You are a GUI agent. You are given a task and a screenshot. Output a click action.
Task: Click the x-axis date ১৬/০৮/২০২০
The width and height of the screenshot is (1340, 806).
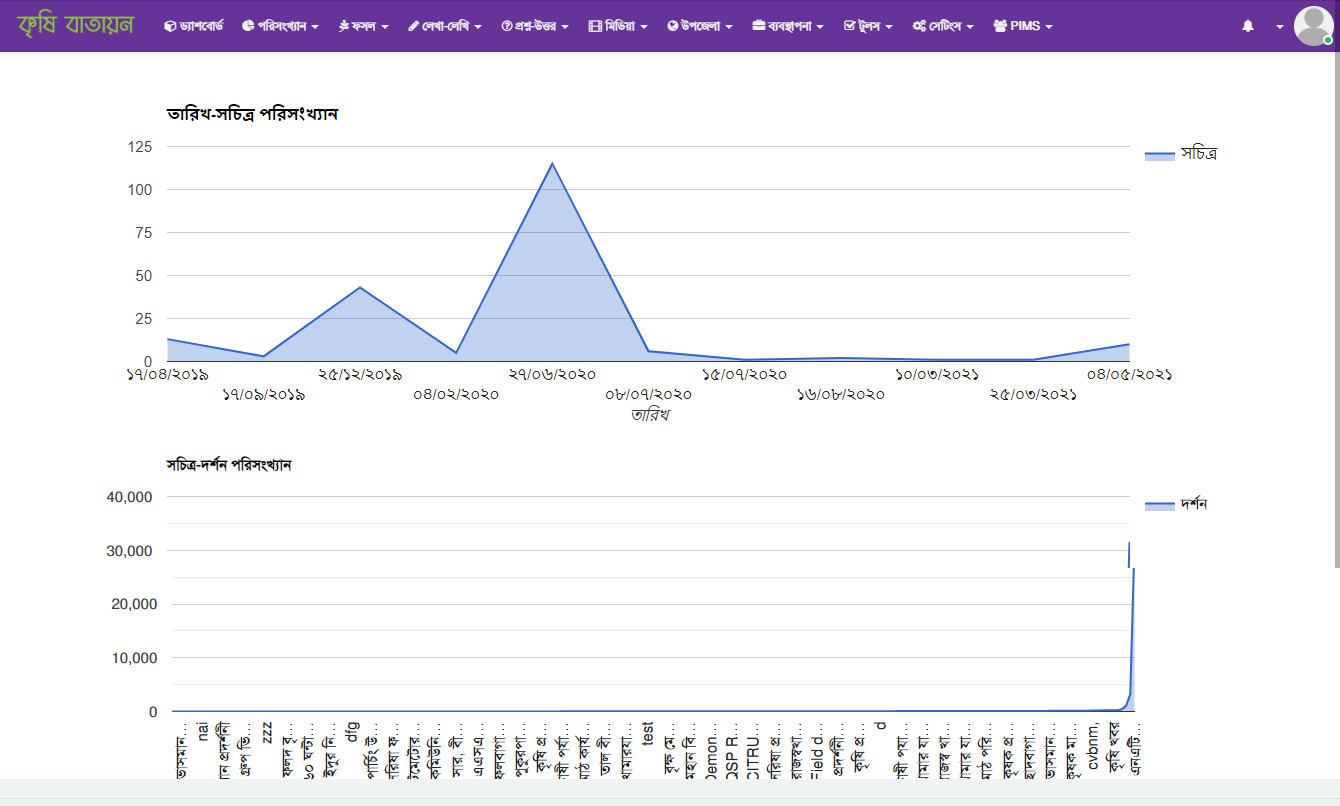pyautogui.click(x=841, y=395)
